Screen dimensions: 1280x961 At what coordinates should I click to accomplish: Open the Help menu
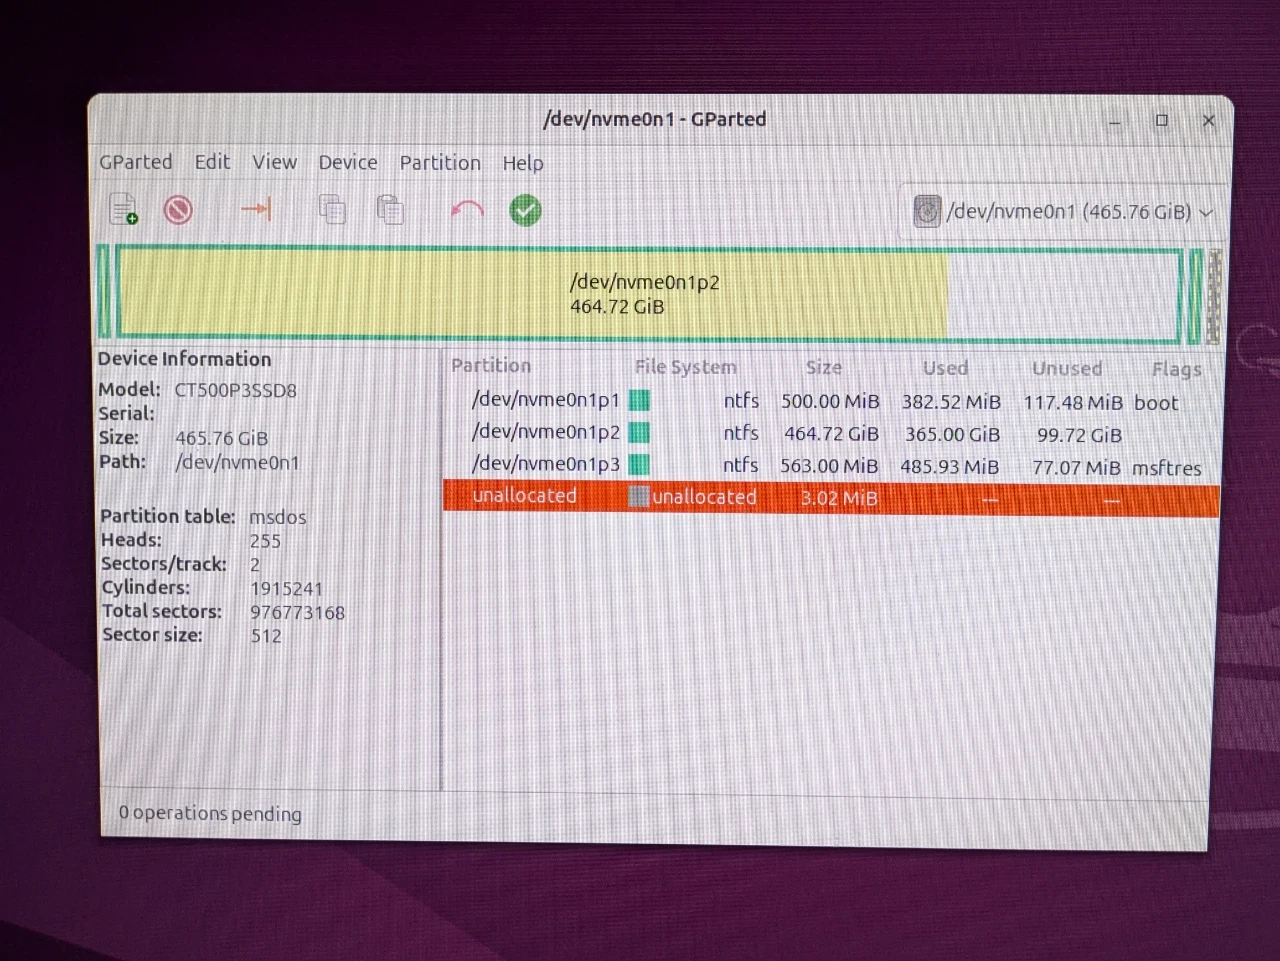coord(523,163)
